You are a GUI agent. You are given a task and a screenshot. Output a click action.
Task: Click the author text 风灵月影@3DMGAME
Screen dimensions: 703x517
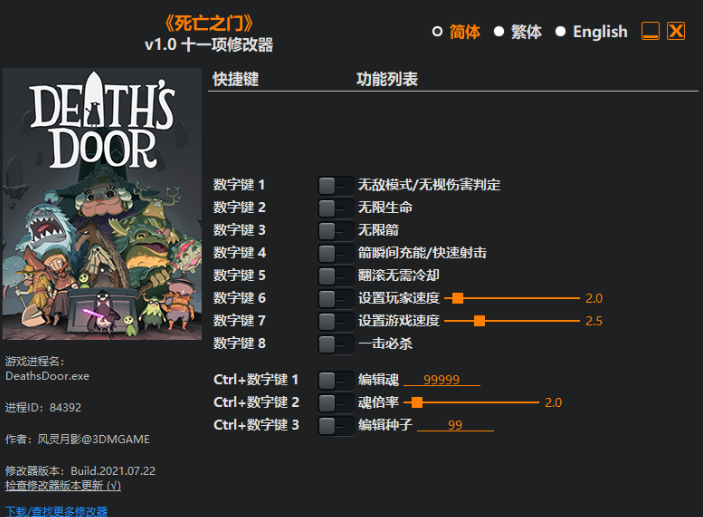point(93,439)
